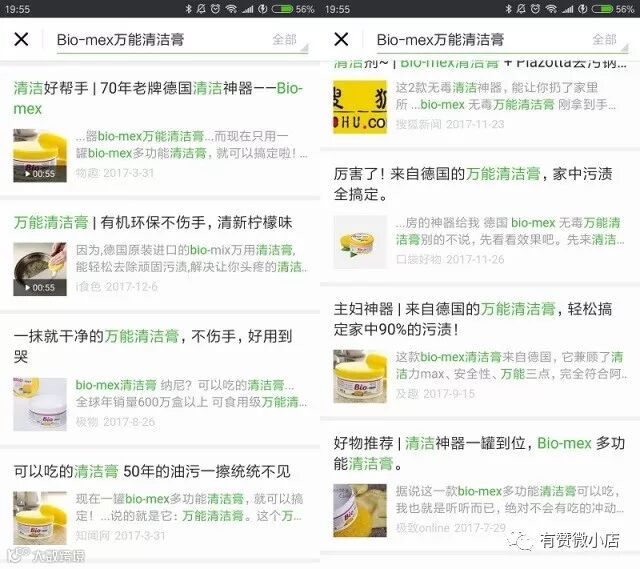Open article 可以吃的清洁膏 50年的油污
640x569 pixels.
(152, 471)
